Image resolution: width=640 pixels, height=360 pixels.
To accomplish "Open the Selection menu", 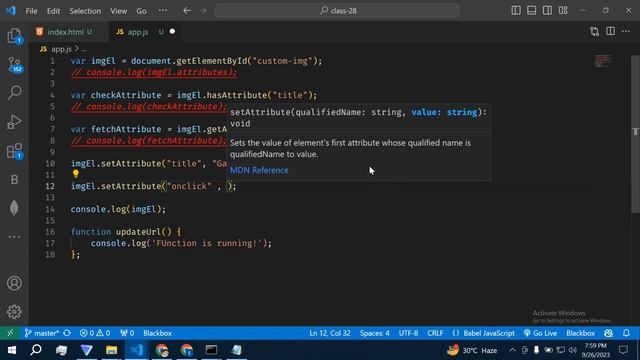I will [85, 11].
